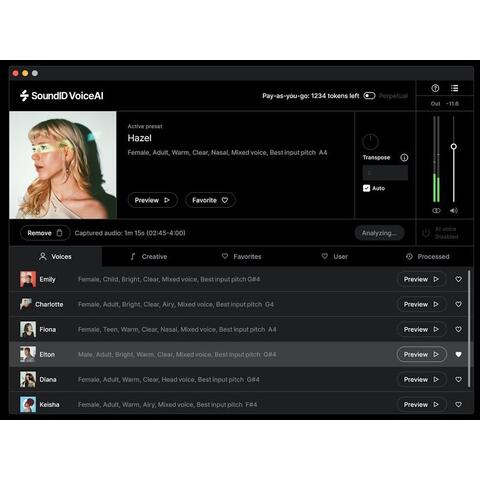
Task: Toggle Pay-as-you-go / Perpetual switch
Action: (x=369, y=96)
